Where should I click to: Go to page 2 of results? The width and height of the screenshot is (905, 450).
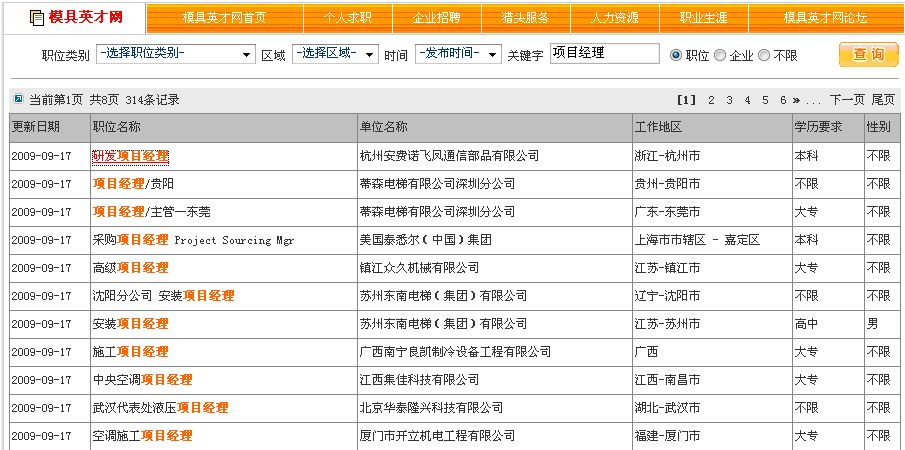(711, 100)
